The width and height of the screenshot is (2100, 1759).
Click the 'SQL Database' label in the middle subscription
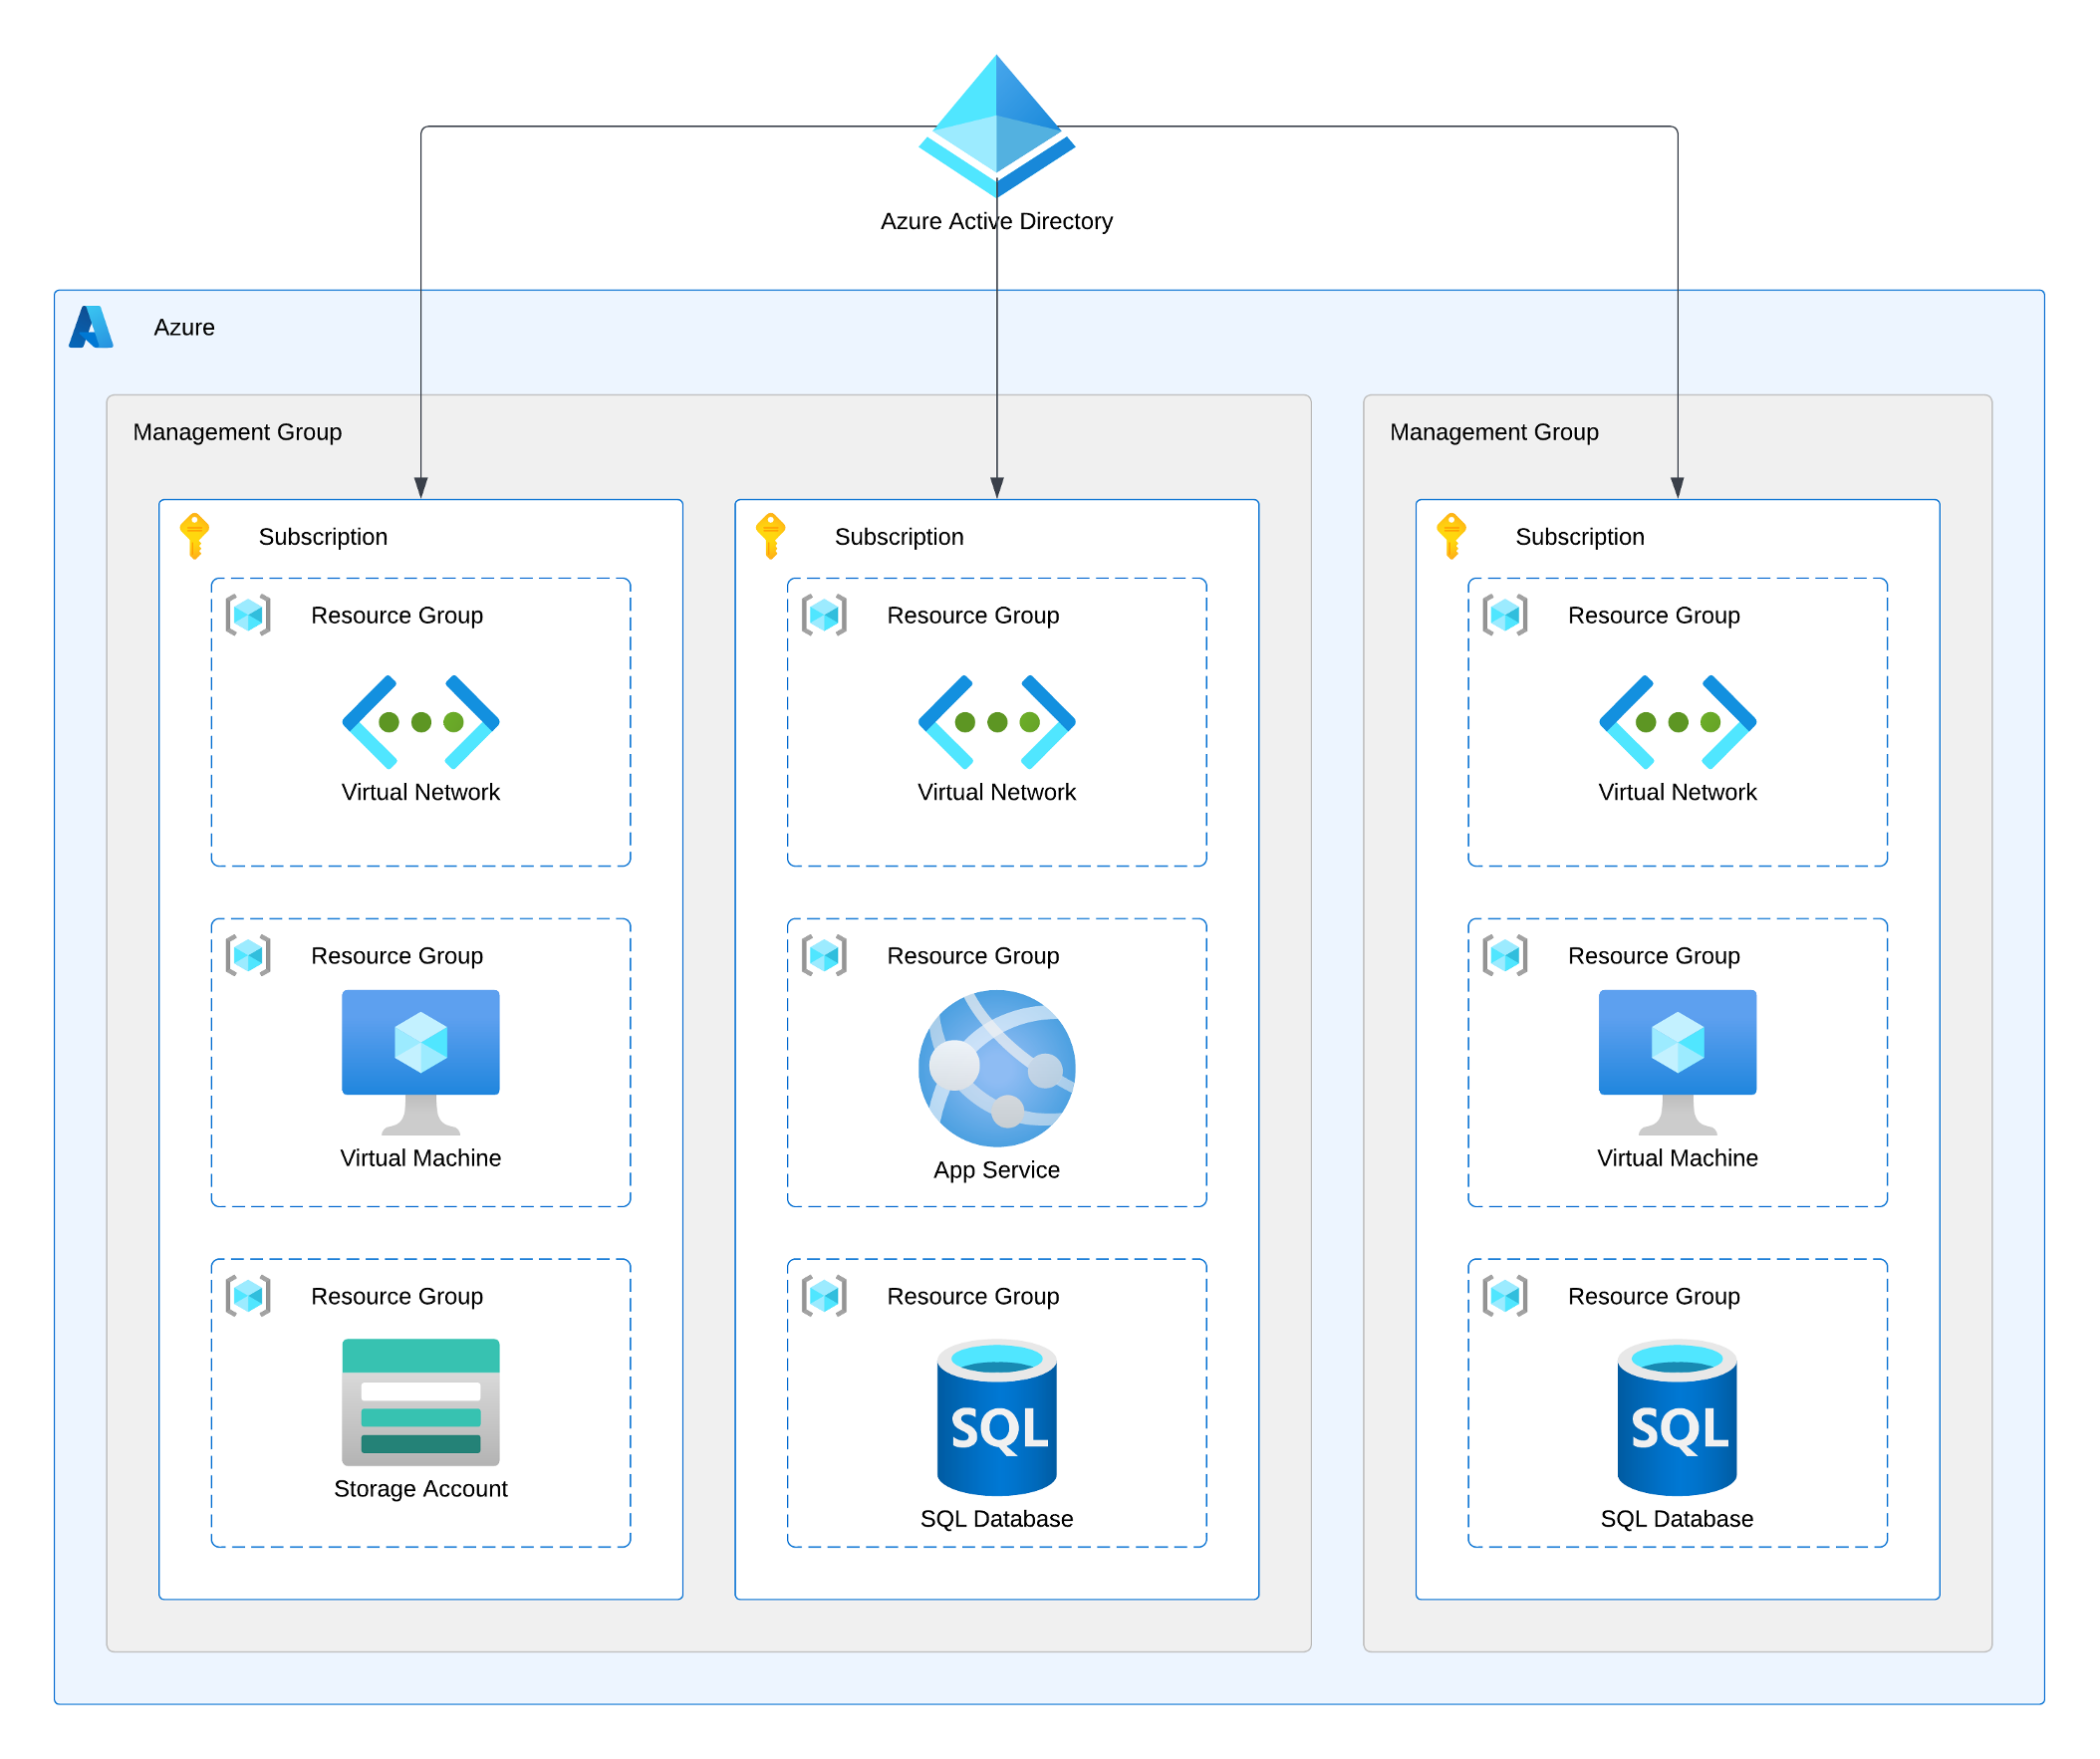point(997,1519)
